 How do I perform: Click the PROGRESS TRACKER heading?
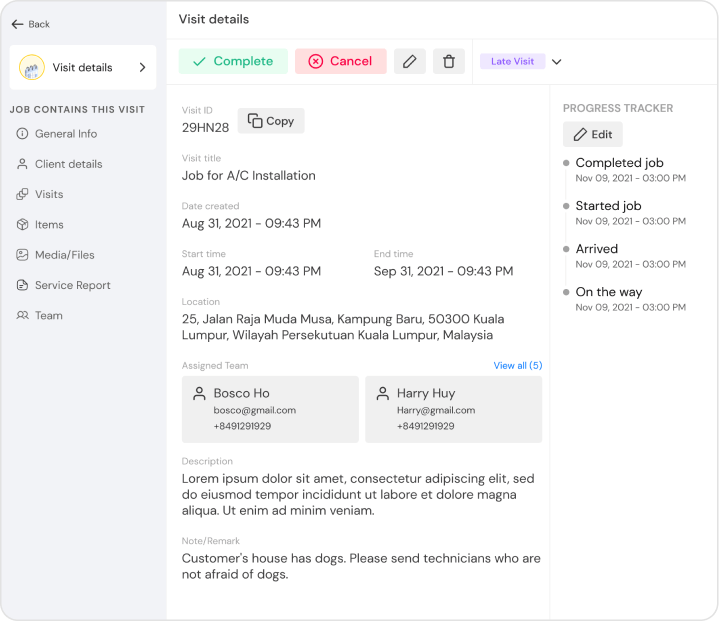tap(618, 108)
